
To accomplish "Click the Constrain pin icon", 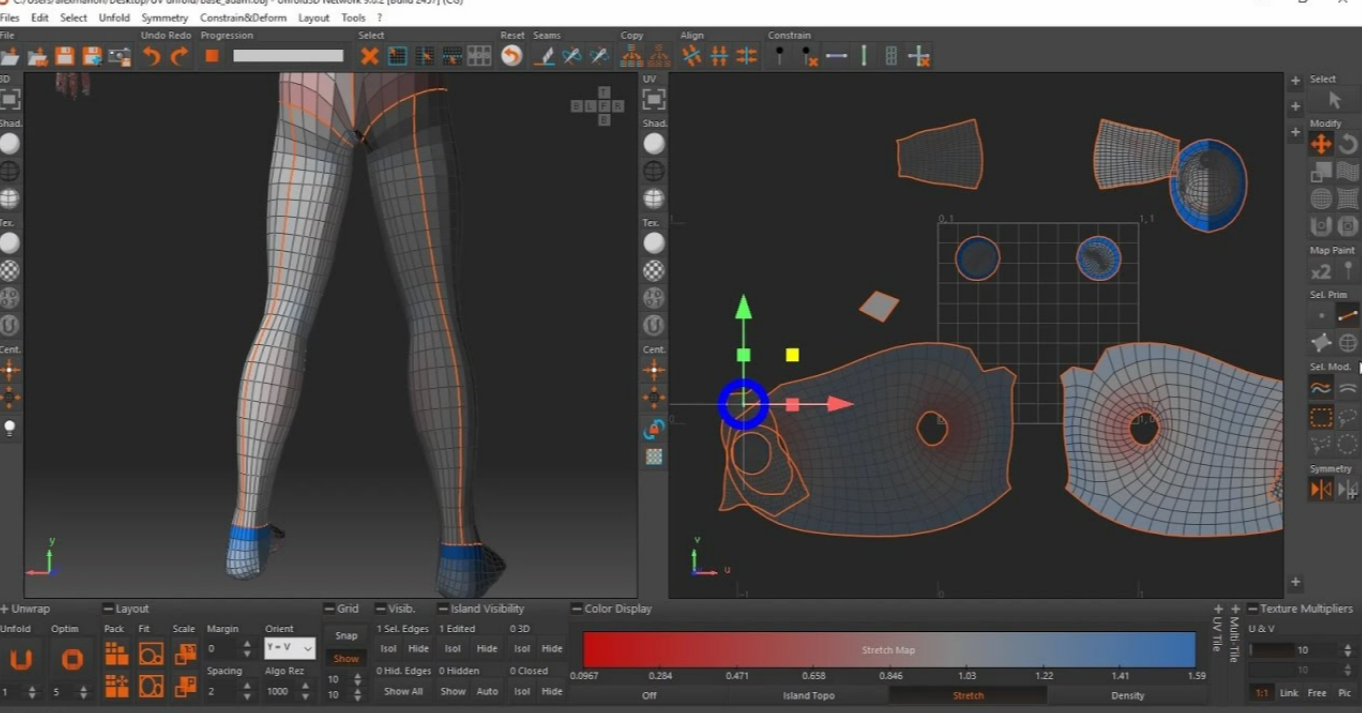I will (779, 56).
